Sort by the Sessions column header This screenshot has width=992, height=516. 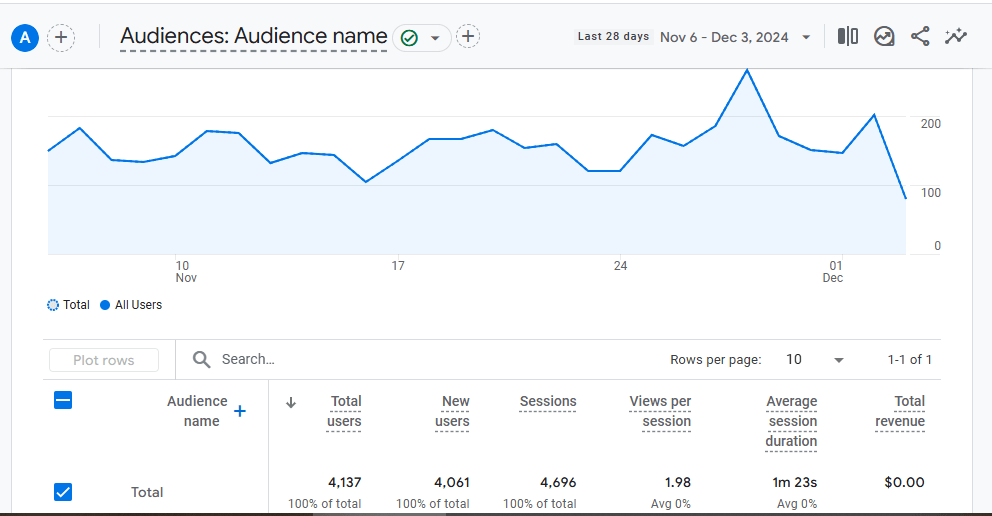point(548,402)
